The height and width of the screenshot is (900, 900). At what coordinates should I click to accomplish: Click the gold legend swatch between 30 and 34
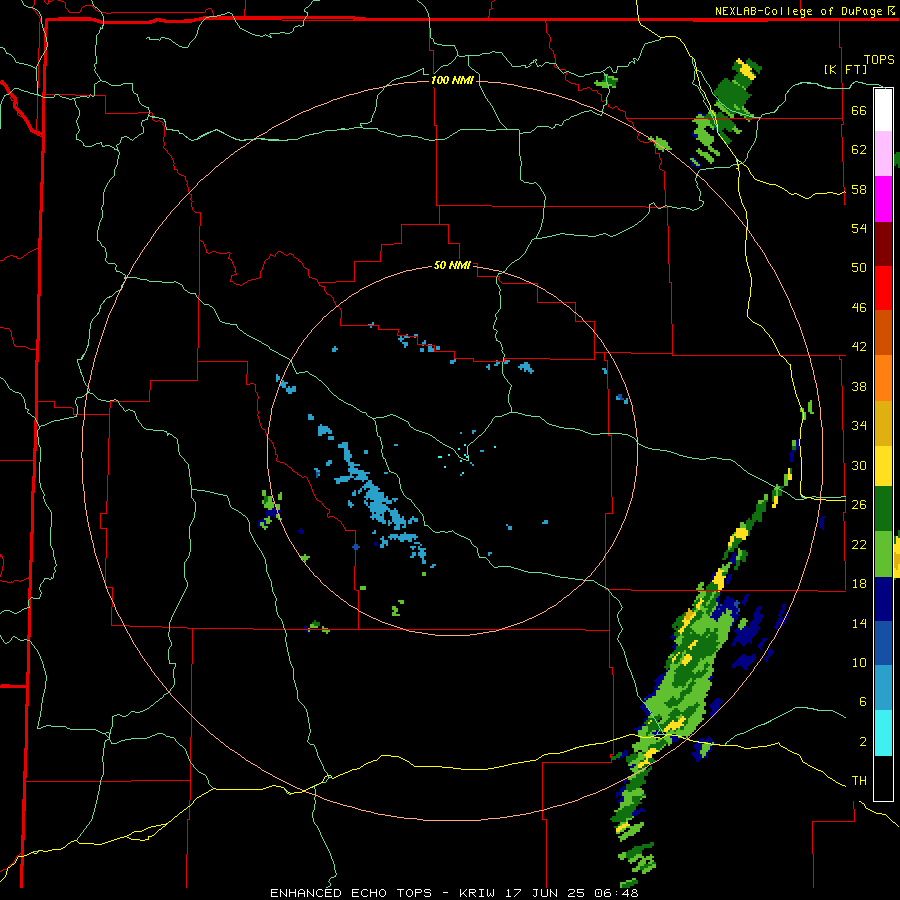pos(883,423)
